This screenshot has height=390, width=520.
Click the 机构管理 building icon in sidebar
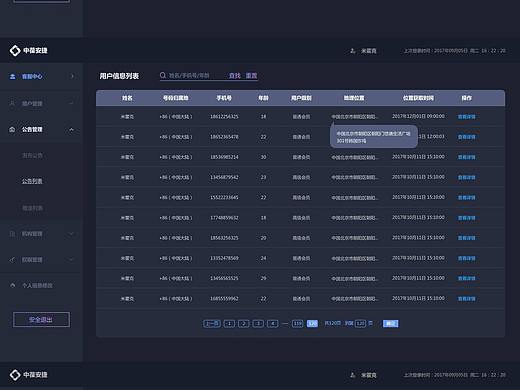click(12, 234)
